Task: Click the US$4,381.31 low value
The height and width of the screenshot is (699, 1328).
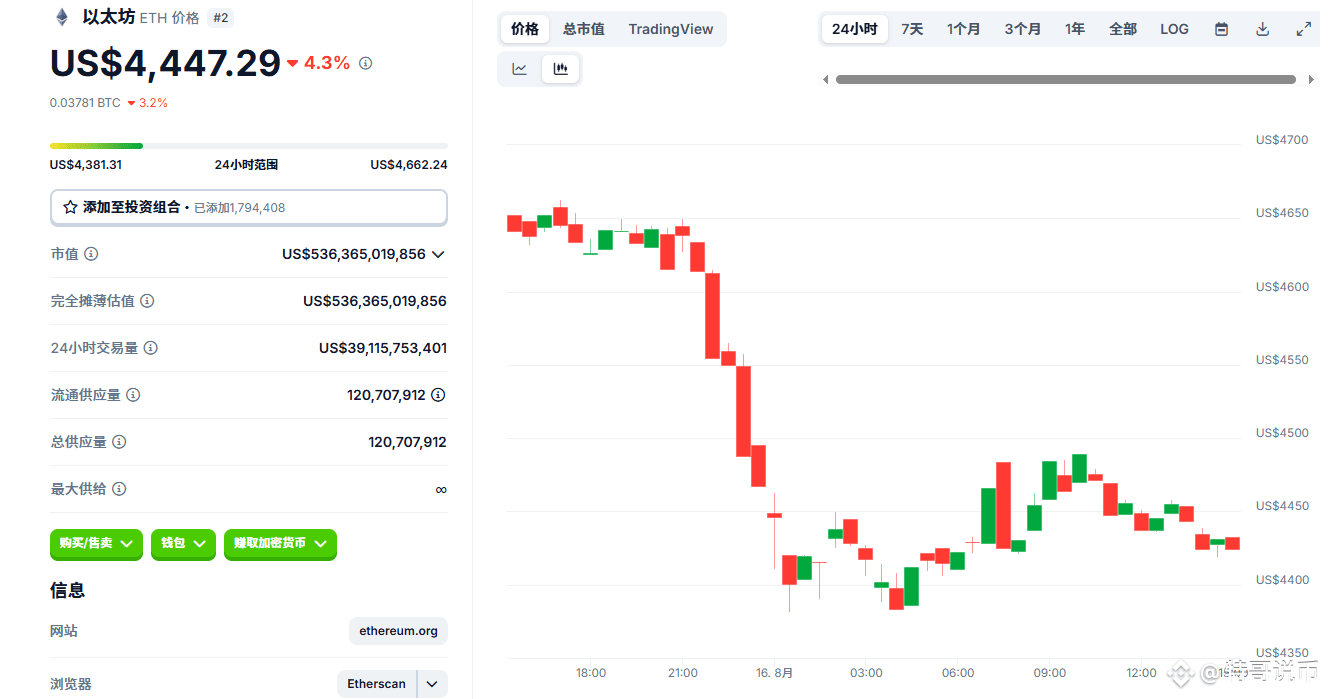Action: click(x=86, y=165)
